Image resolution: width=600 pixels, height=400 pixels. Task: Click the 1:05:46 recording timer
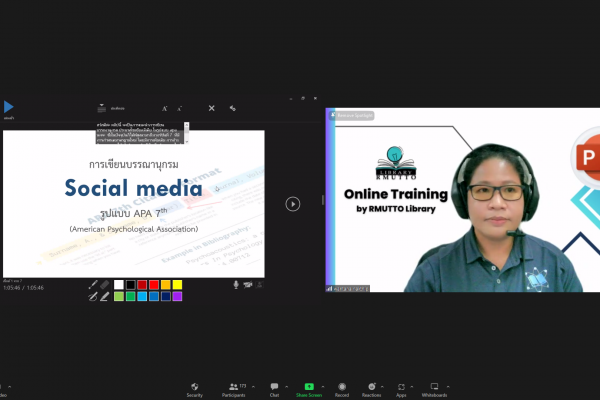[23, 288]
